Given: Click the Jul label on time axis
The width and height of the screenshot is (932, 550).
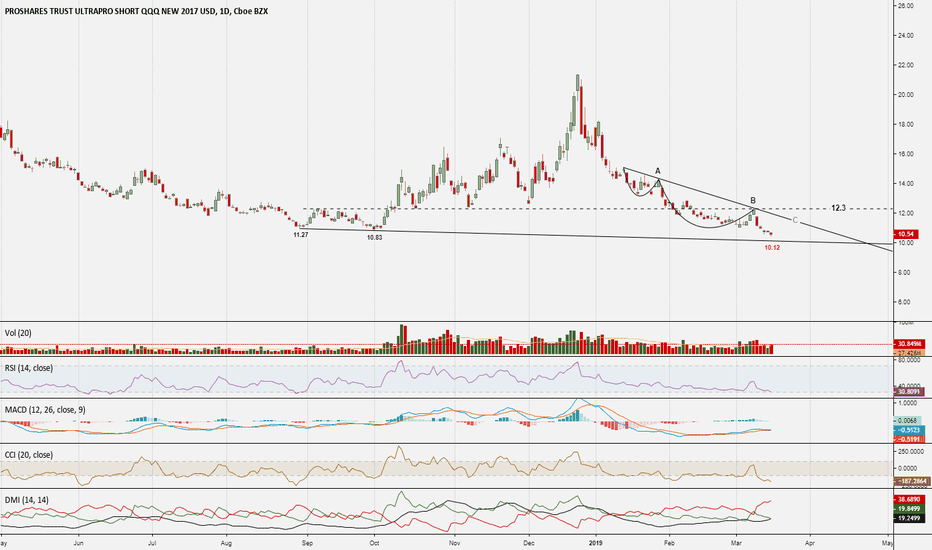Looking at the screenshot, I should [x=152, y=543].
